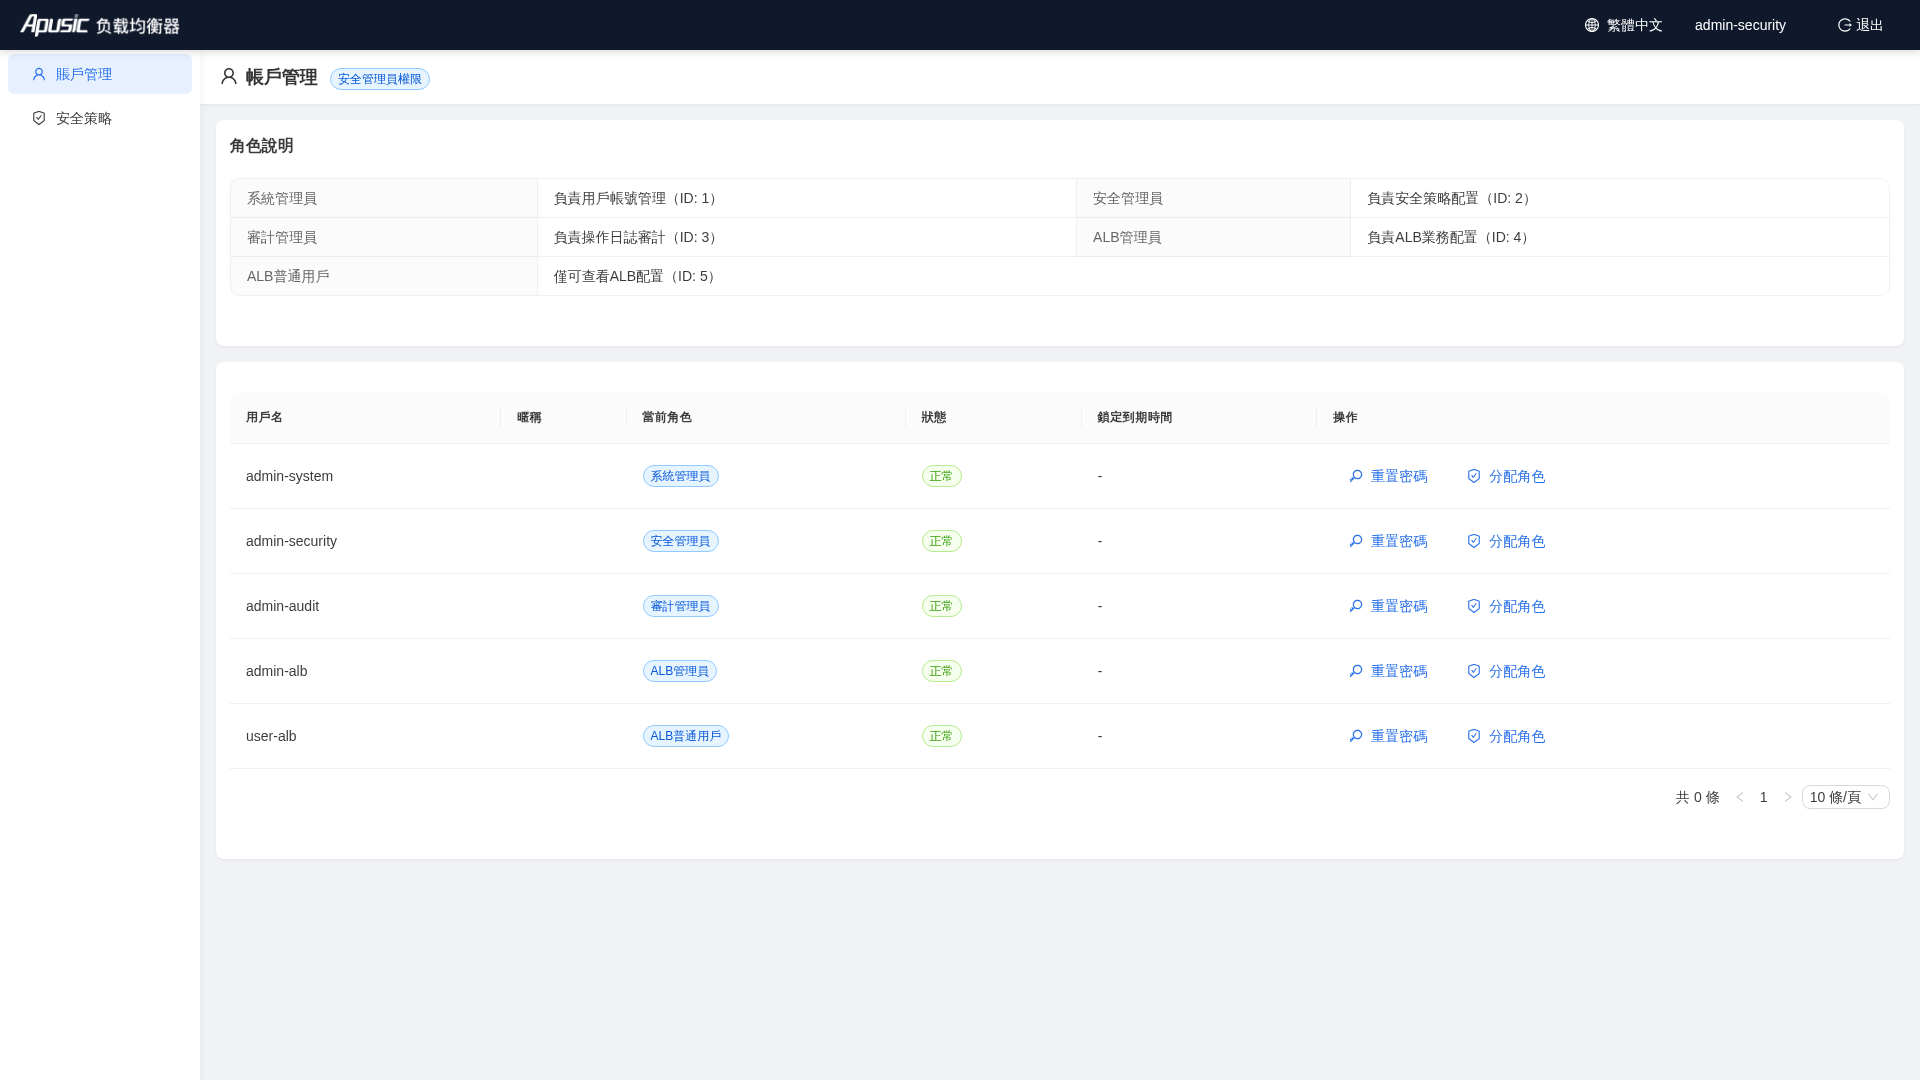Click assign role shield icon for admin-audit

(1474, 606)
